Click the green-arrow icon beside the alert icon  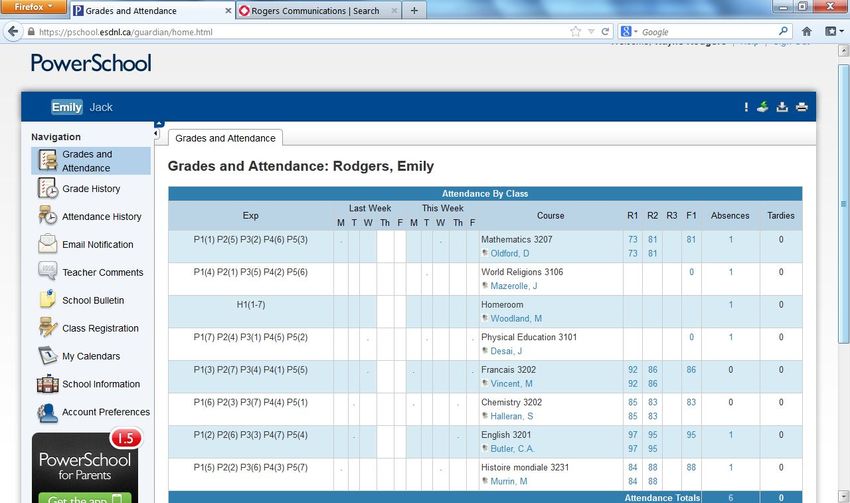[x=763, y=107]
